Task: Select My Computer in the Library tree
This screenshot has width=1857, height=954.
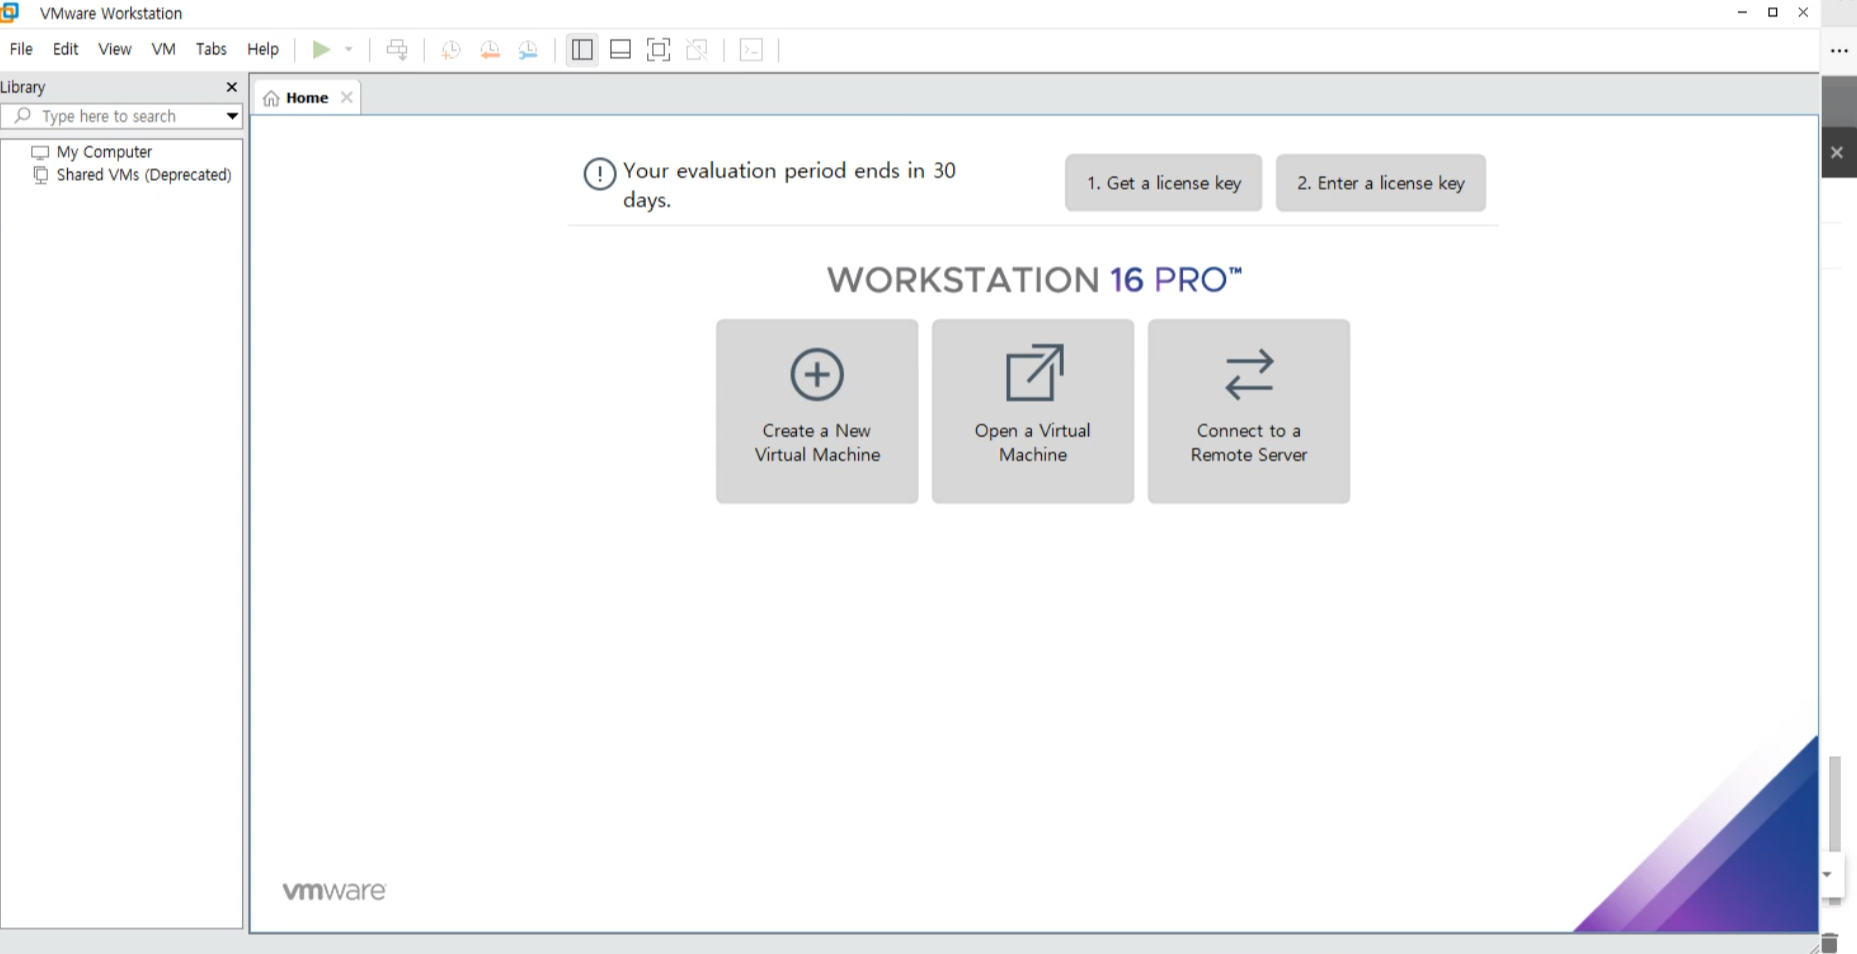Action: (104, 152)
